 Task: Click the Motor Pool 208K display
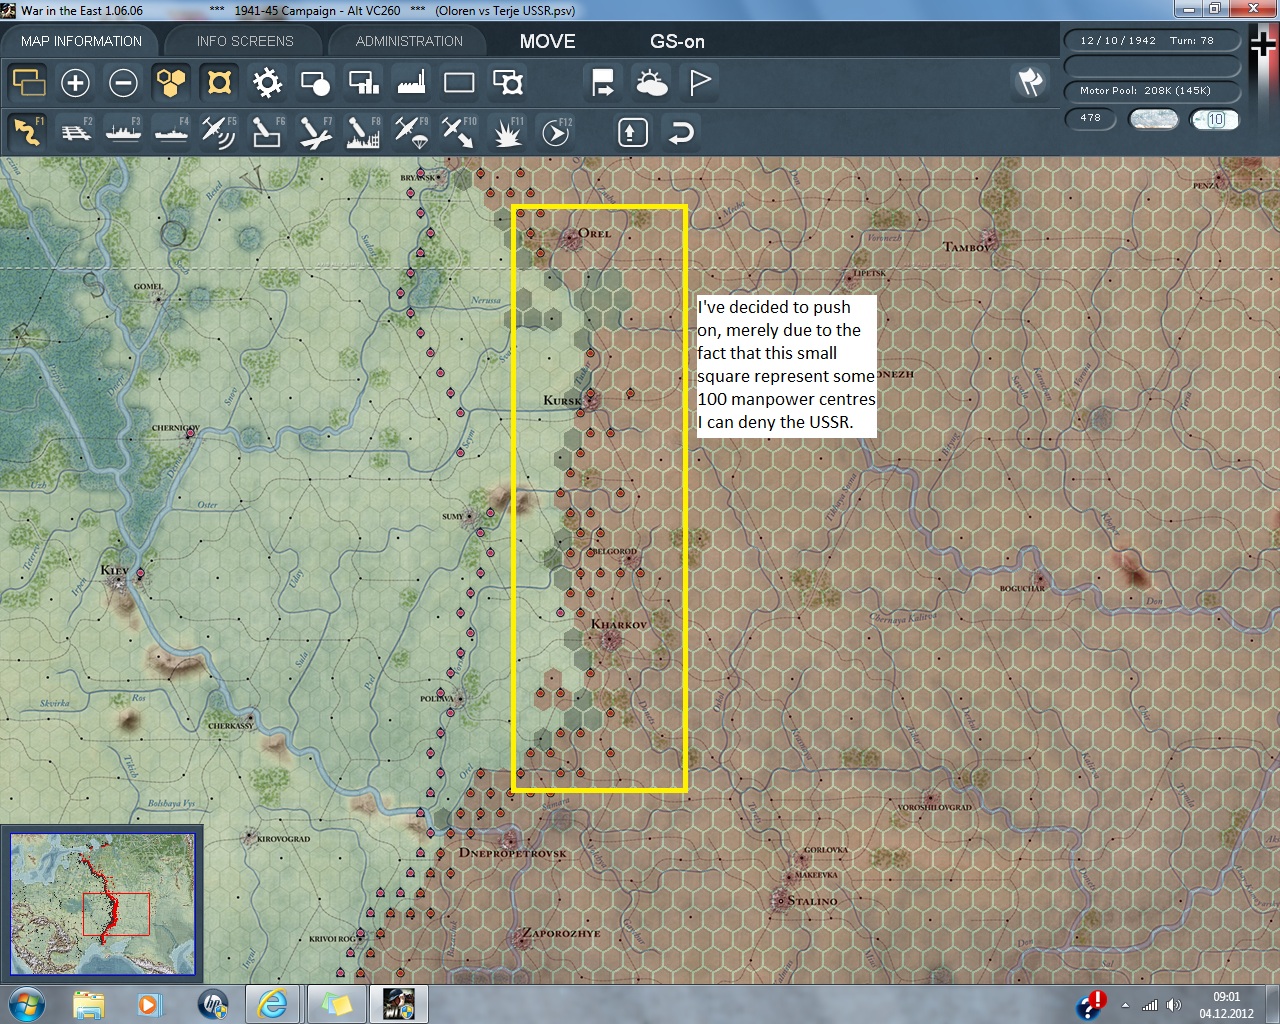coord(1150,91)
